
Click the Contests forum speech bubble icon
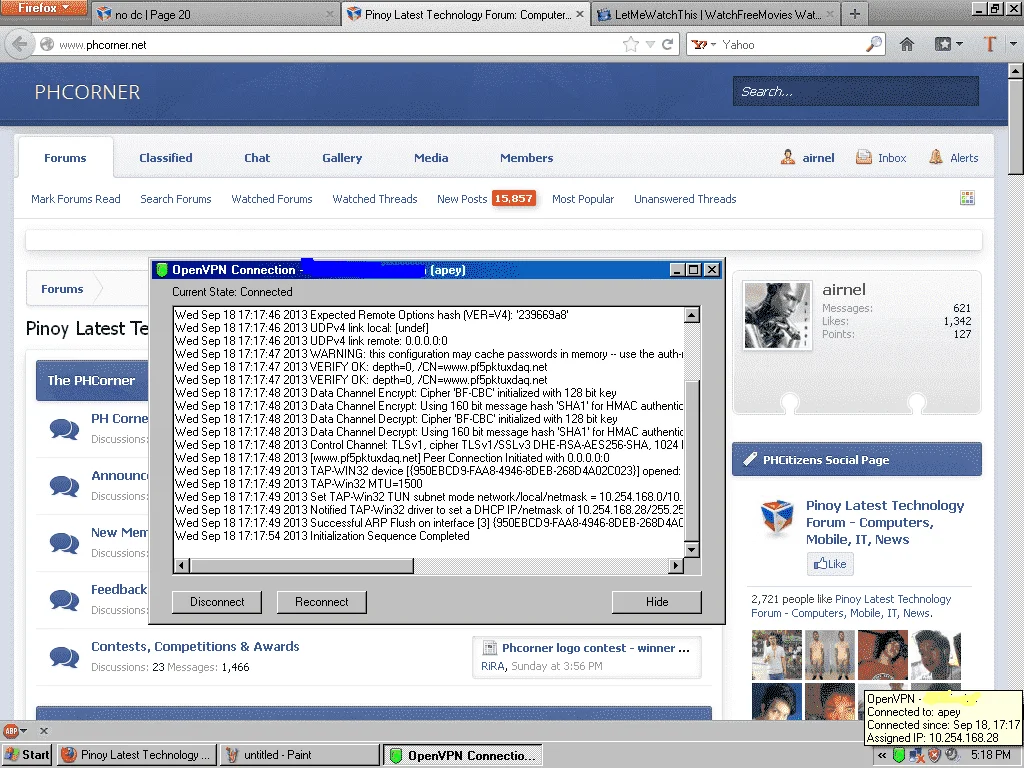[64, 657]
